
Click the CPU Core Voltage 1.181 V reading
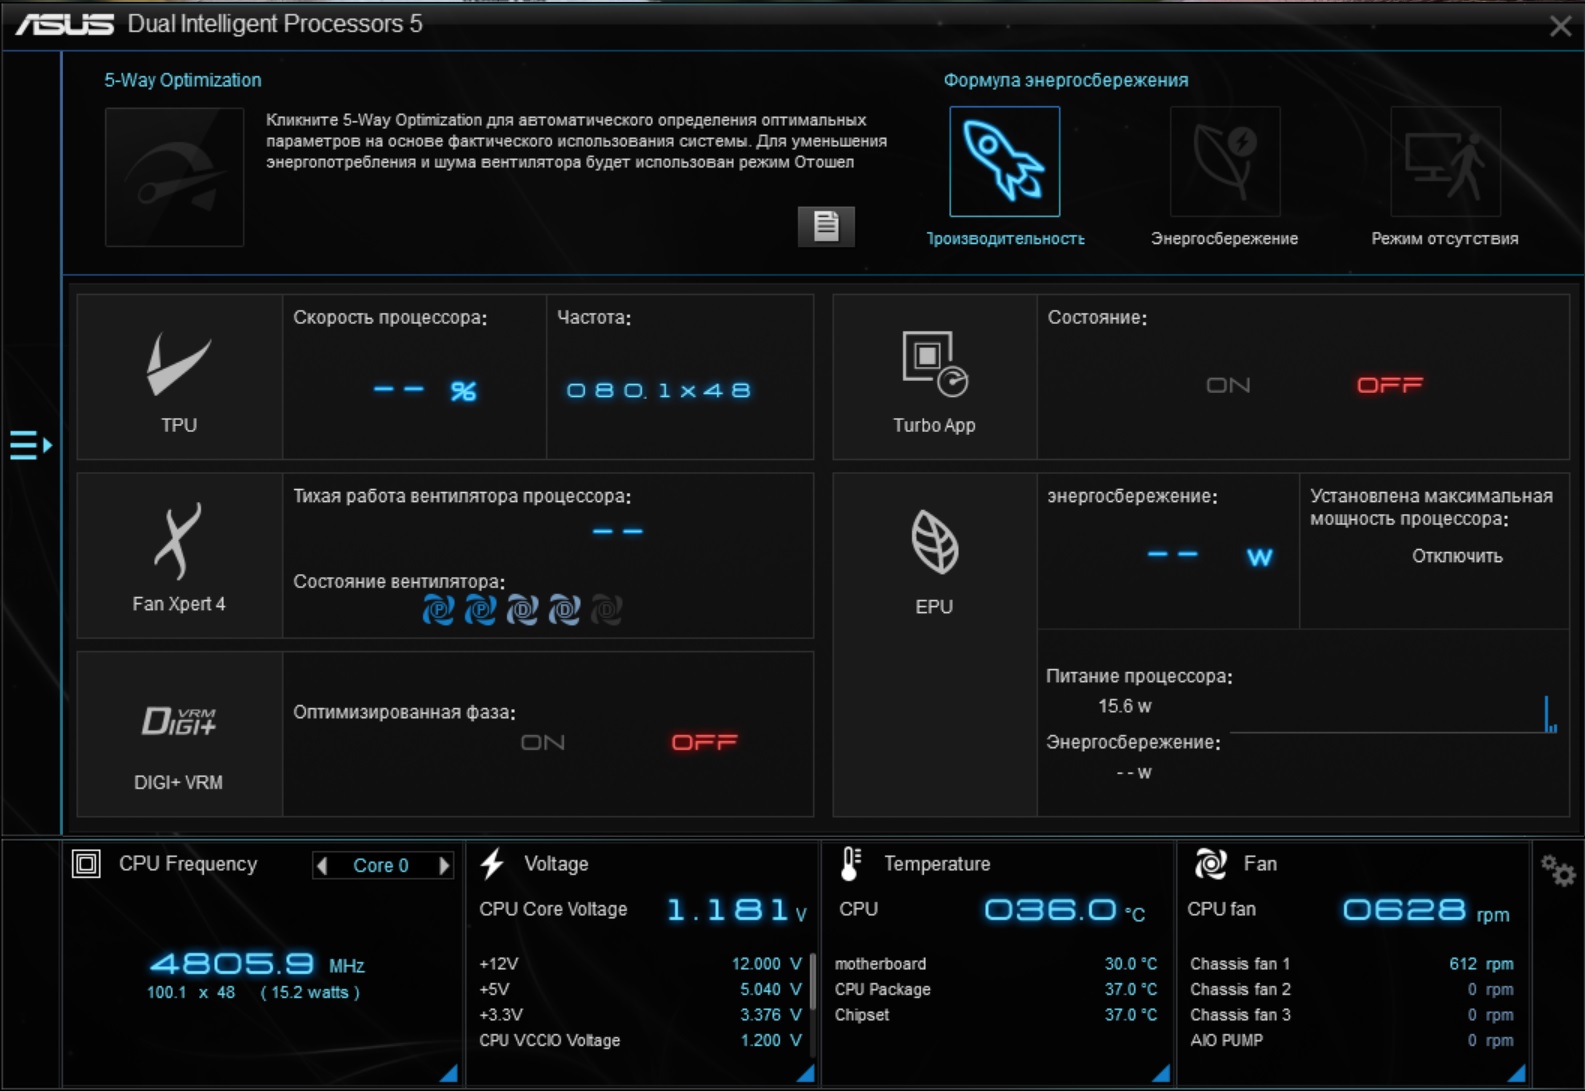[737, 909]
